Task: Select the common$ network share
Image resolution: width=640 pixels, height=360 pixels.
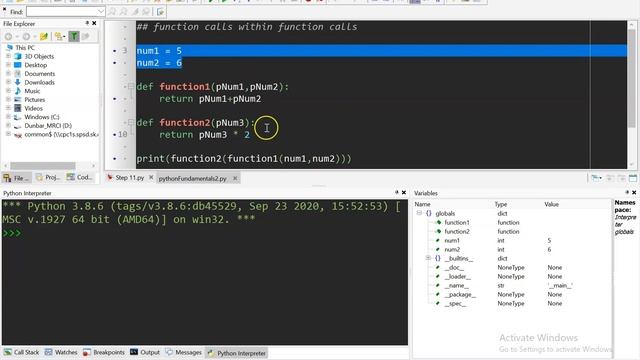Action: coord(61,134)
